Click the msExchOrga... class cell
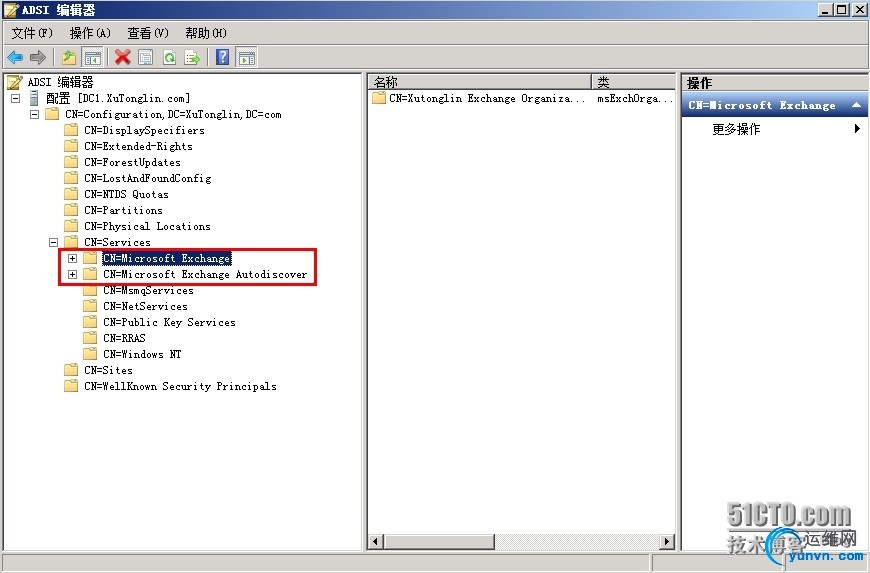This screenshot has width=870, height=573. tap(635, 98)
